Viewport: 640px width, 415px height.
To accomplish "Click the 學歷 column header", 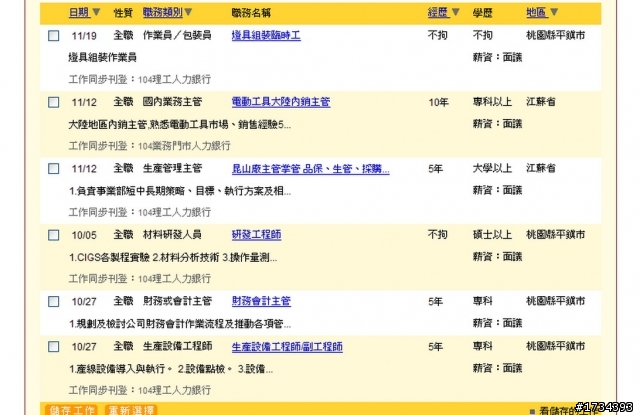I will point(482,13).
